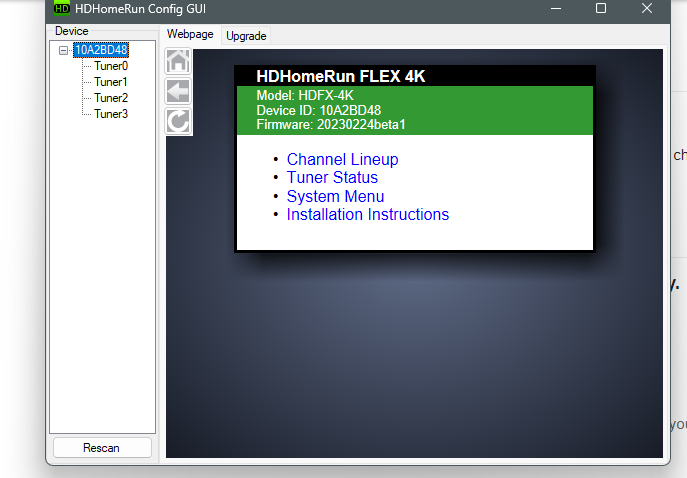Open the Tuner Status link

point(332,178)
